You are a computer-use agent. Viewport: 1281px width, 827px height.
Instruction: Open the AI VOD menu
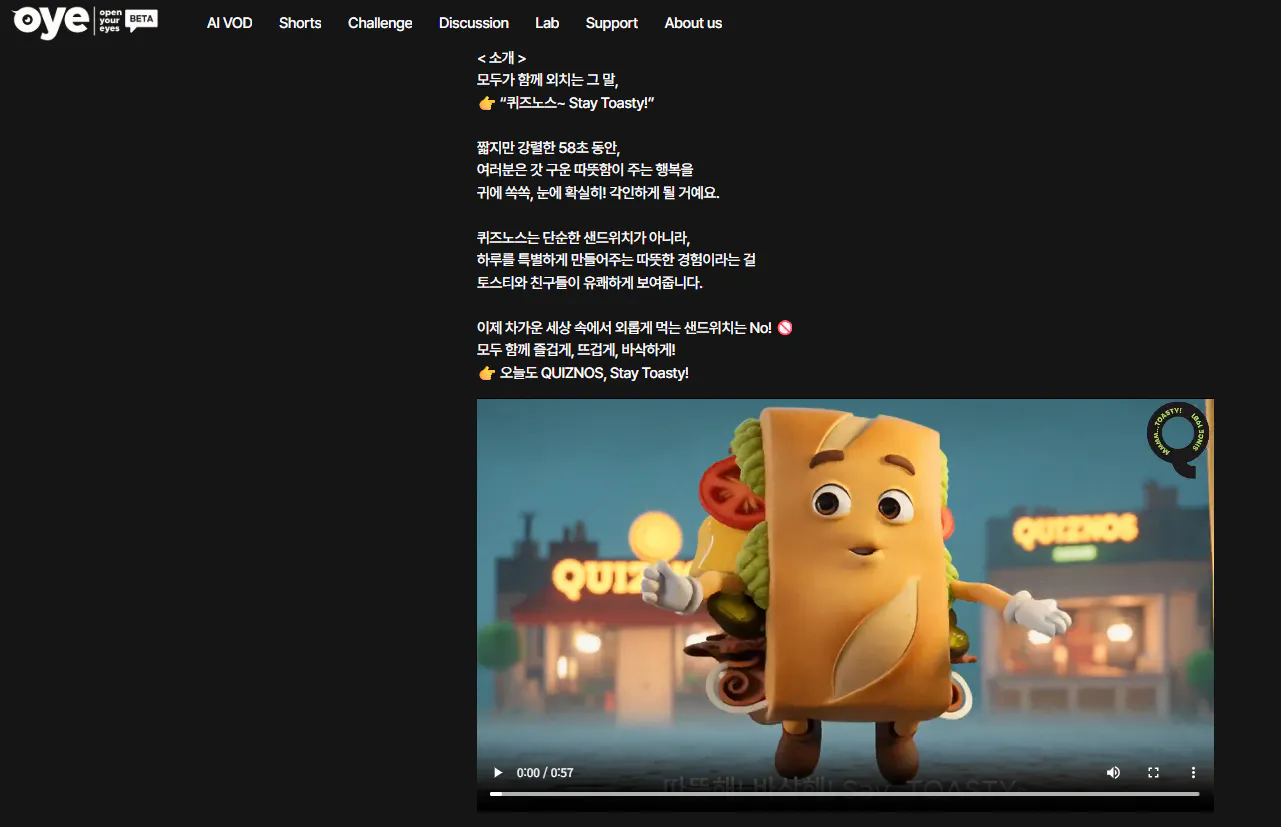(x=229, y=23)
